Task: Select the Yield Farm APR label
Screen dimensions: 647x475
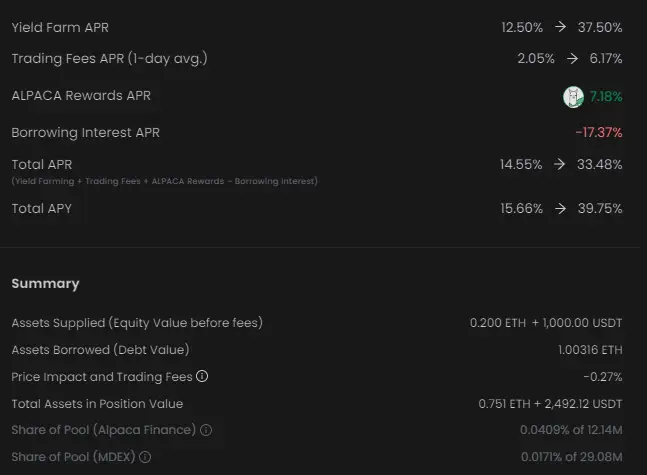Action: [x=62, y=27]
